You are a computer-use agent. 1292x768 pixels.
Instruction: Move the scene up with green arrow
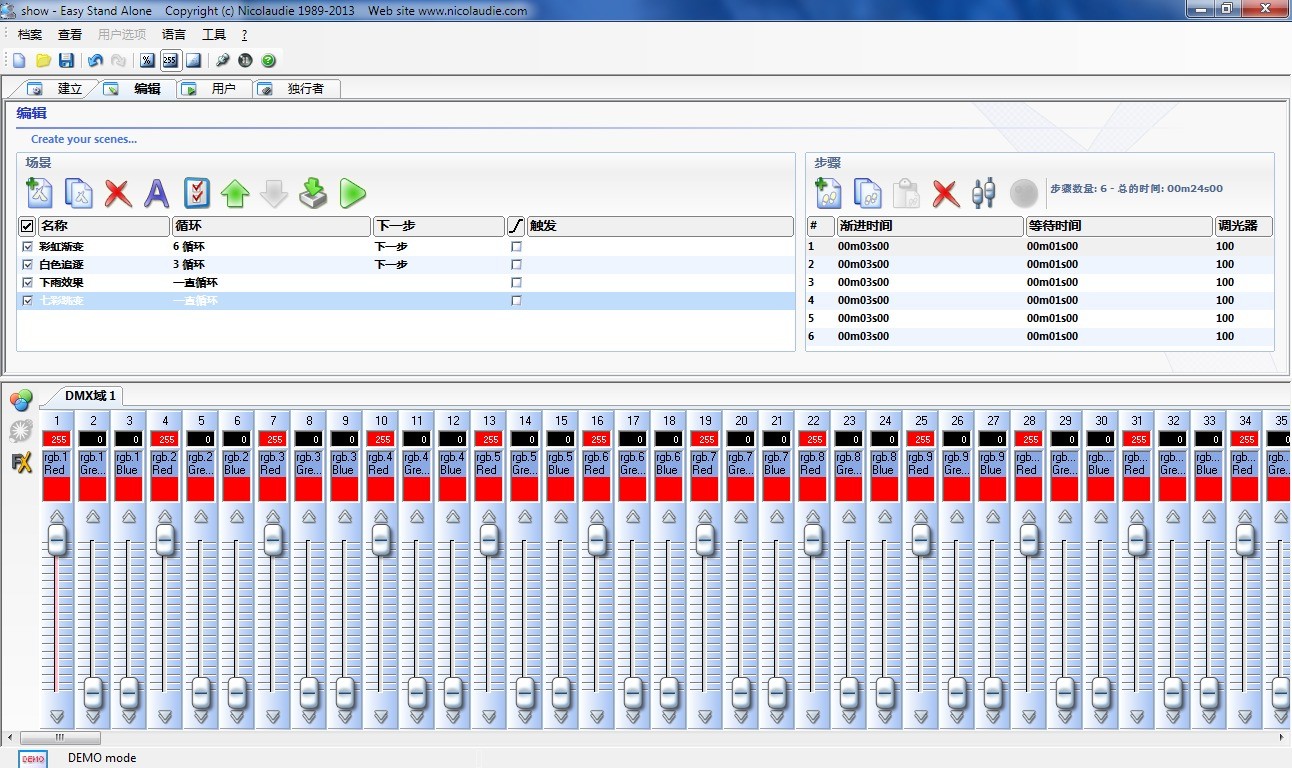click(235, 192)
